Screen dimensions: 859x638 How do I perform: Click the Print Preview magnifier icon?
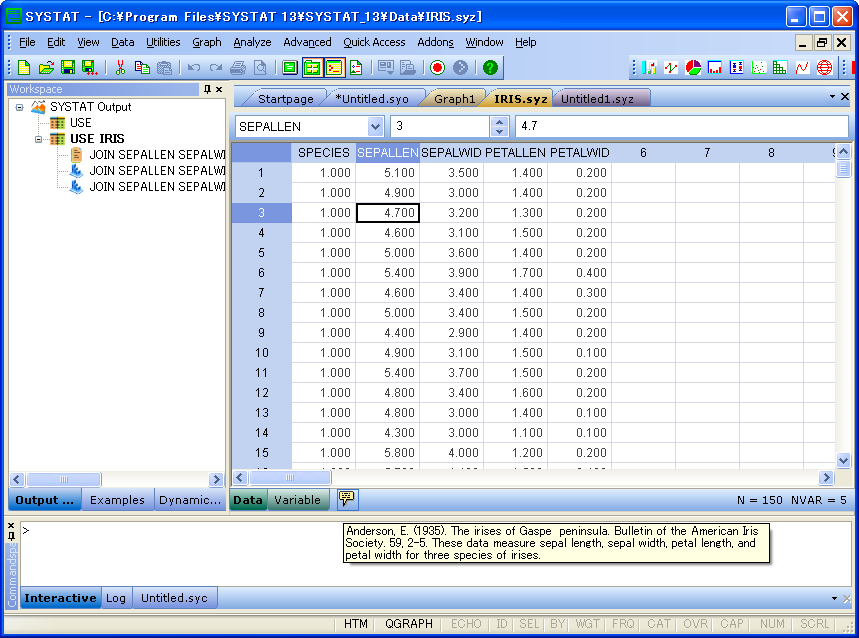pyautogui.click(x=260, y=67)
